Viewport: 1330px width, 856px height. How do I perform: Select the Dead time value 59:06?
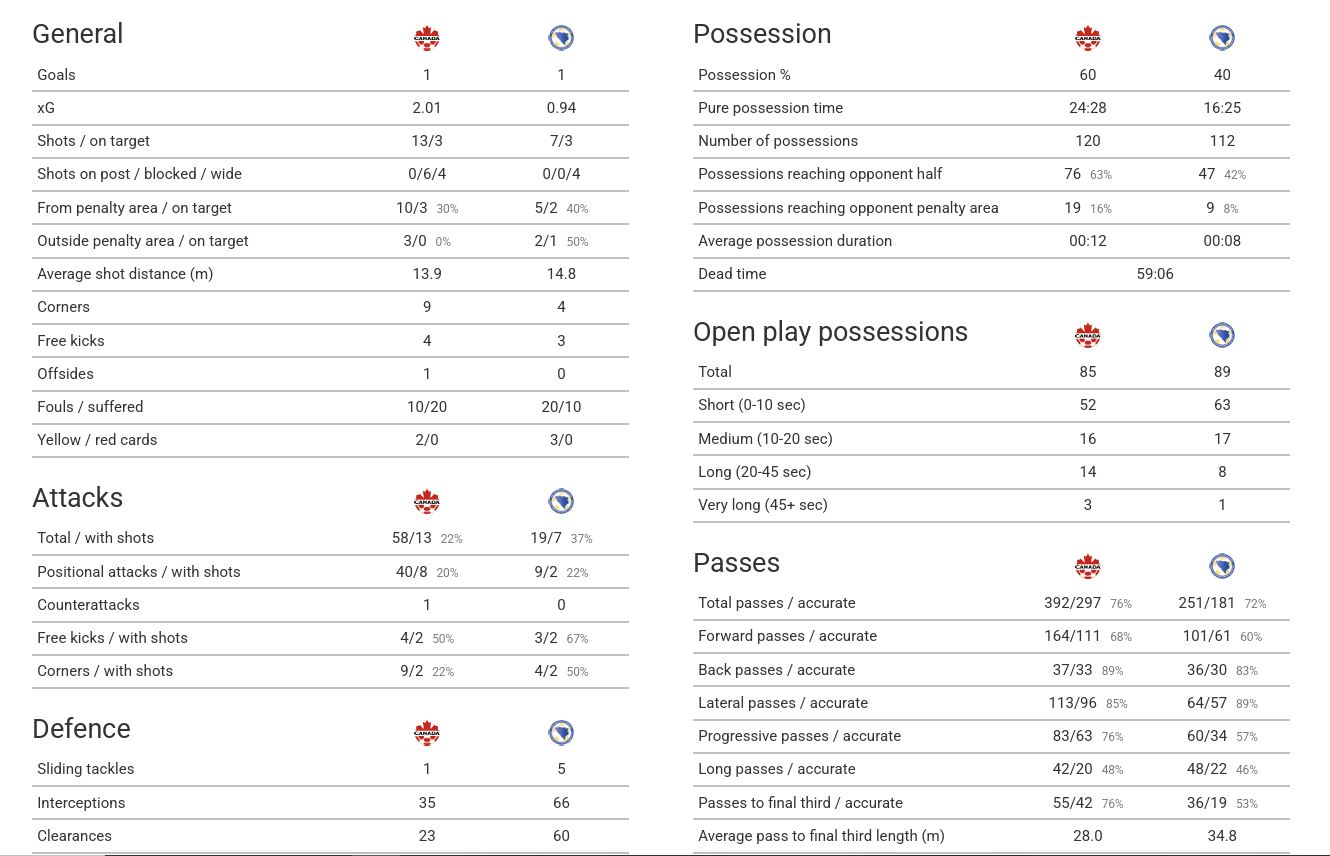tap(1155, 274)
